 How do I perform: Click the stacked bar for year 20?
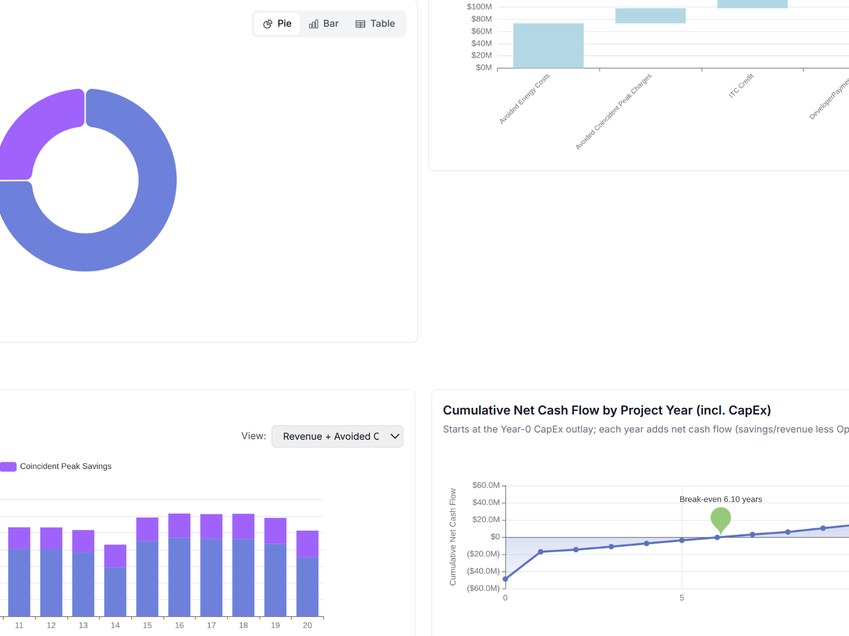(x=308, y=574)
